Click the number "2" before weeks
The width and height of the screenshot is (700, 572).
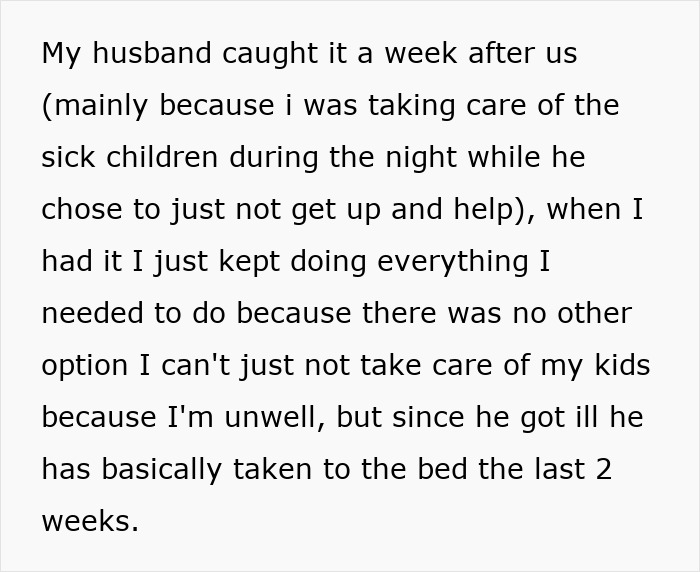coord(603,469)
